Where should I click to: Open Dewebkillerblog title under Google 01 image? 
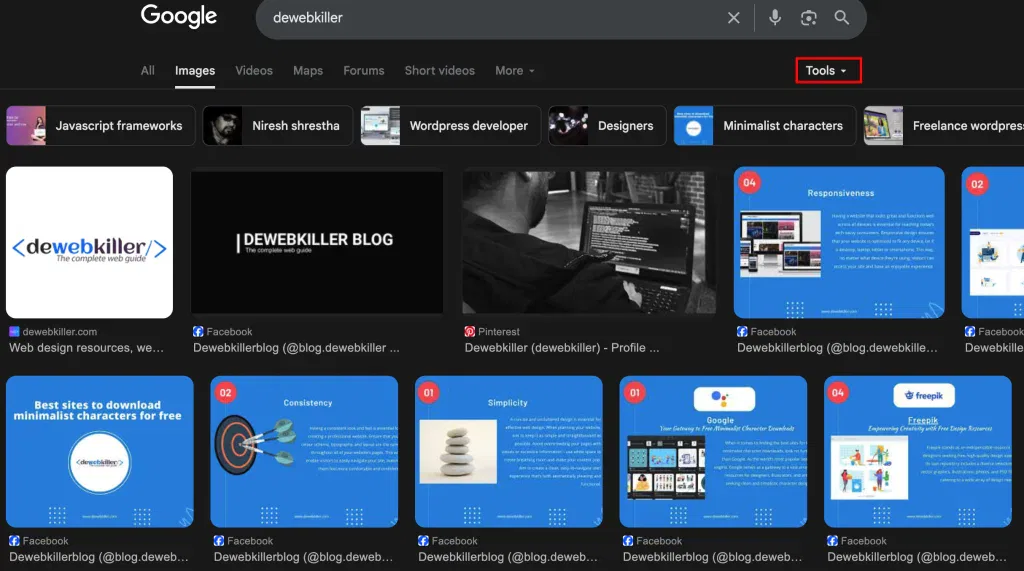tap(712, 557)
